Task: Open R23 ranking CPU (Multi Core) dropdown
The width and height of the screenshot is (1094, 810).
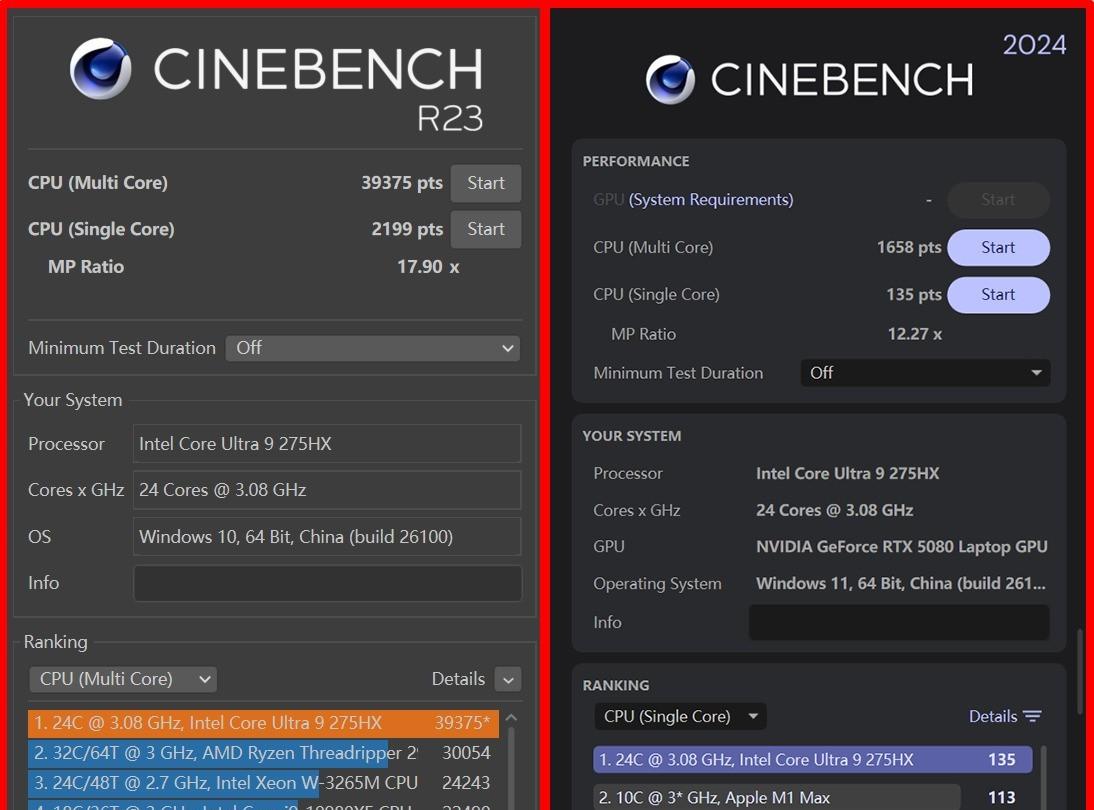Action: point(123,679)
